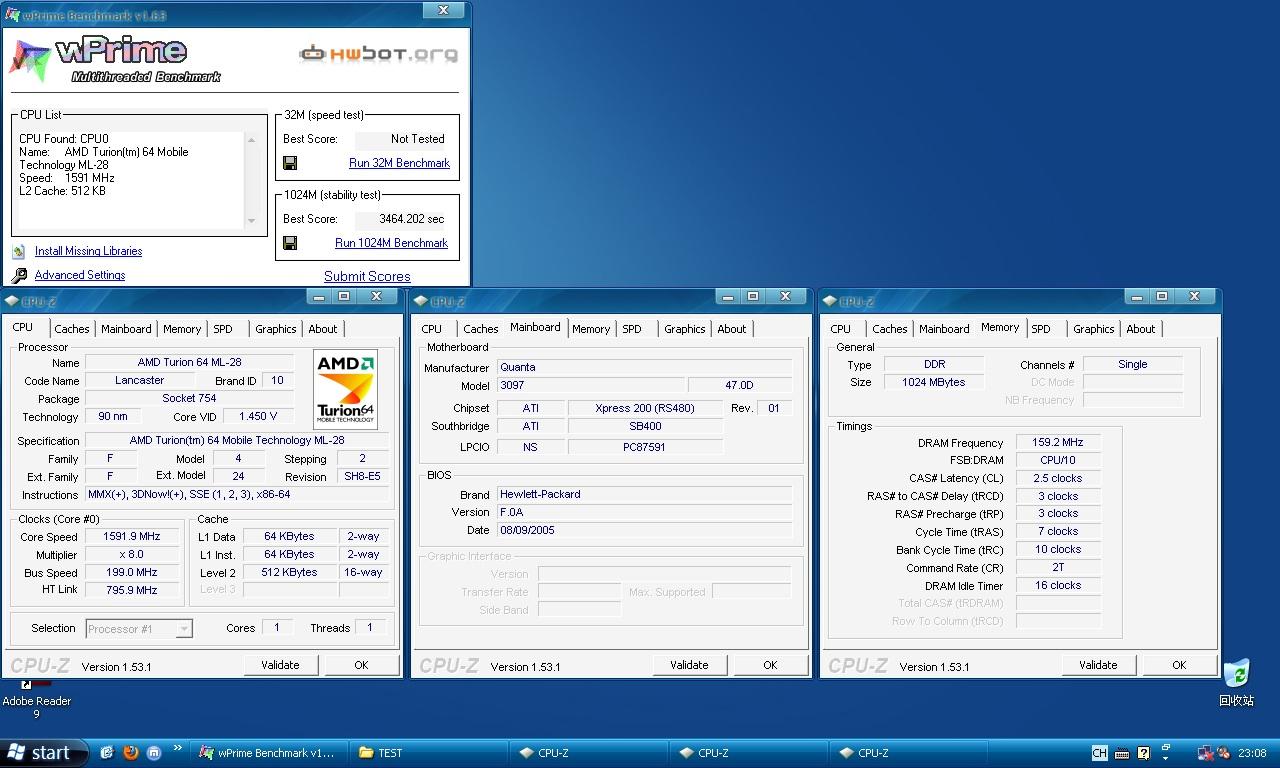The width and height of the screenshot is (1280, 768).
Task: Click the Advanced Settings key icon
Action: pos(19,276)
